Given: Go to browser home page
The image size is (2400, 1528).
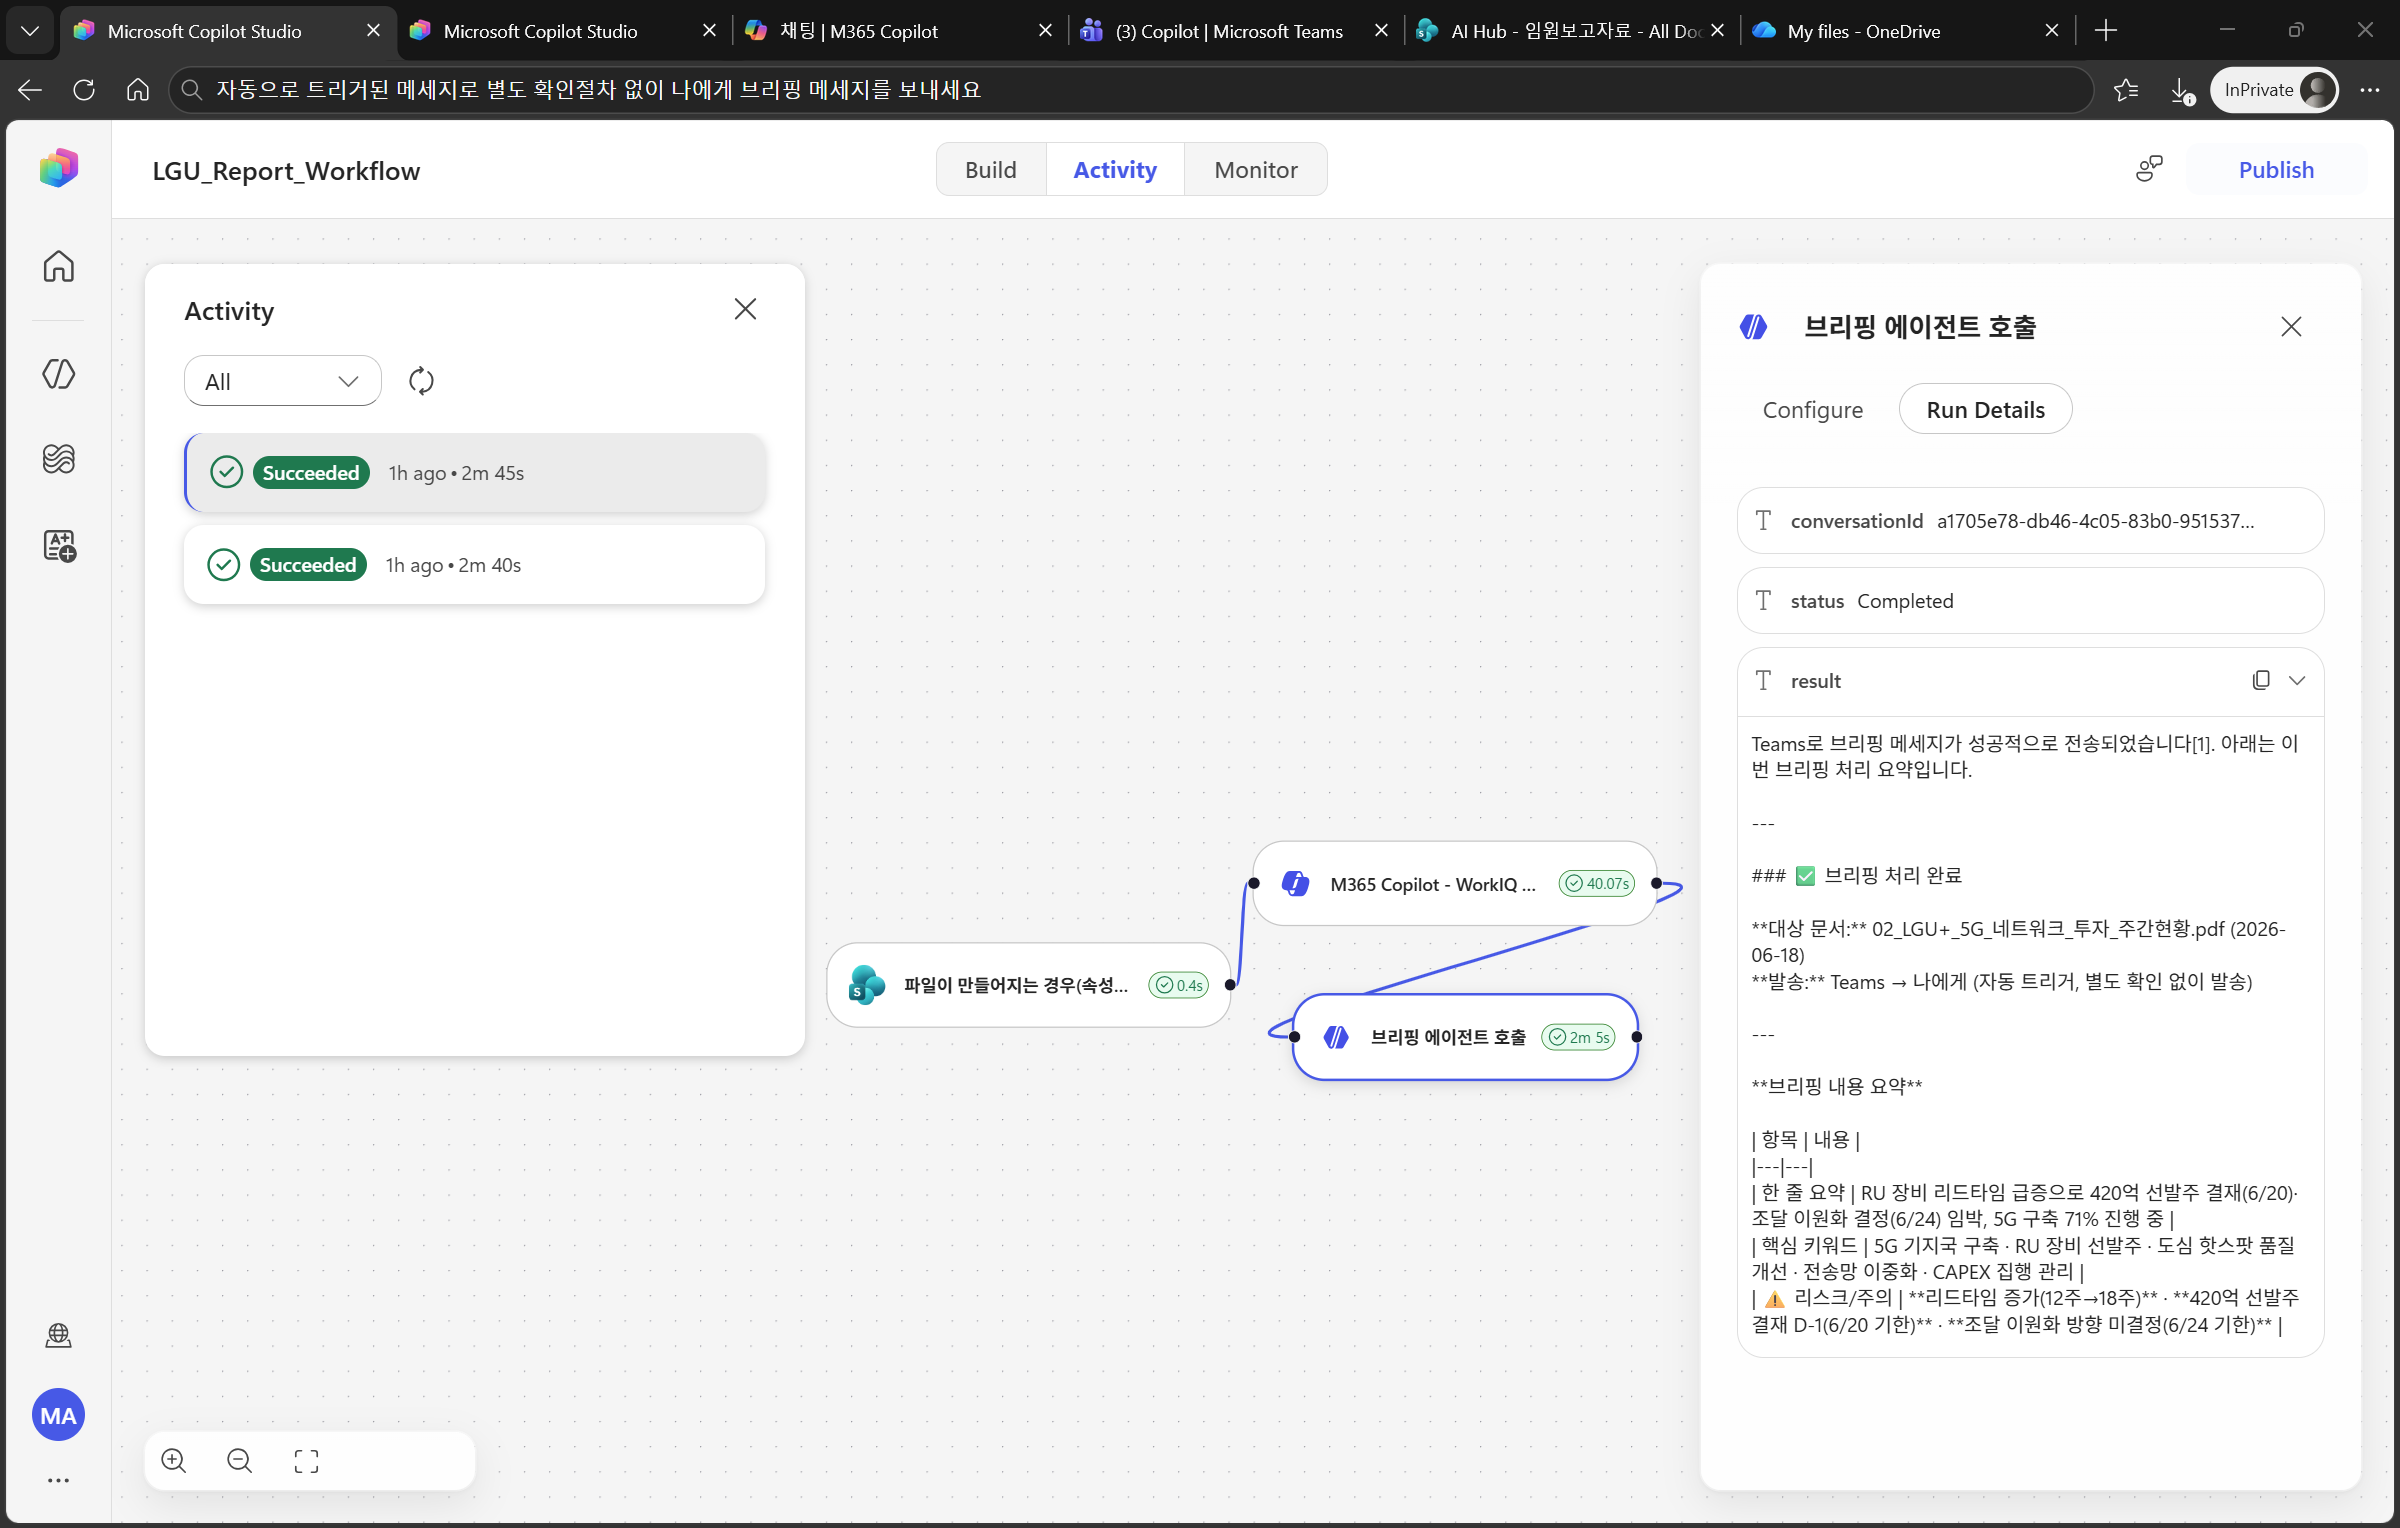Looking at the screenshot, I should click(138, 90).
